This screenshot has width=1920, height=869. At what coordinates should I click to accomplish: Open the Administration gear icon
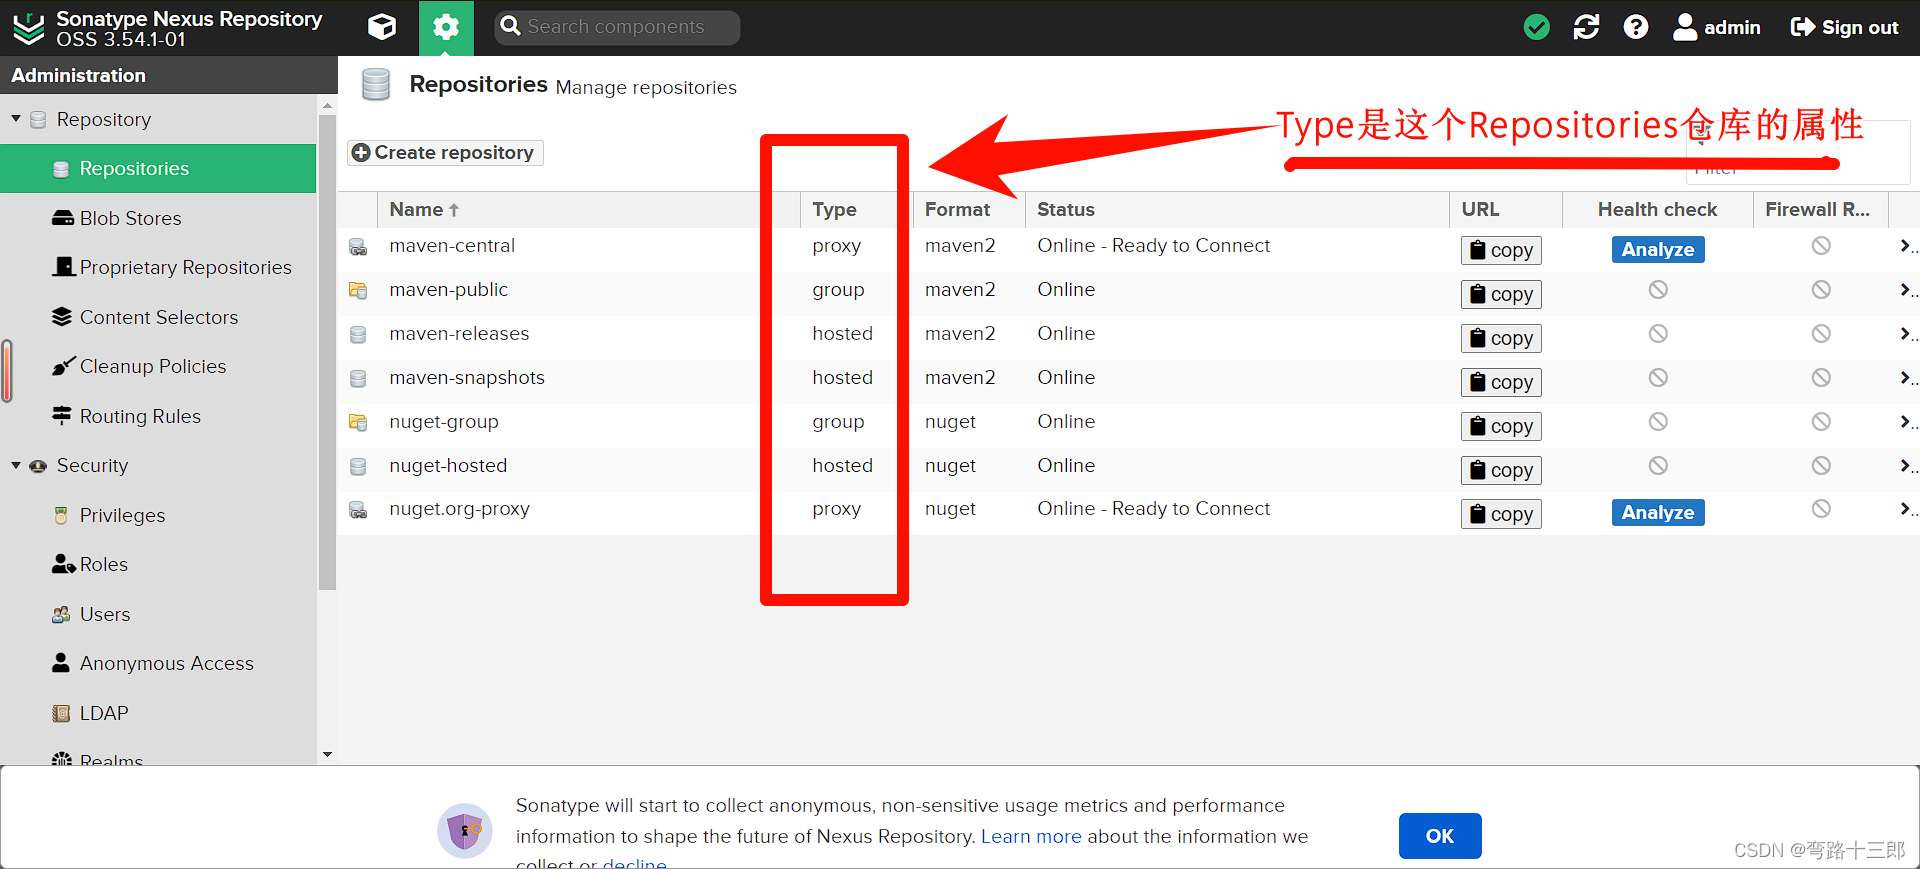coord(446,27)
